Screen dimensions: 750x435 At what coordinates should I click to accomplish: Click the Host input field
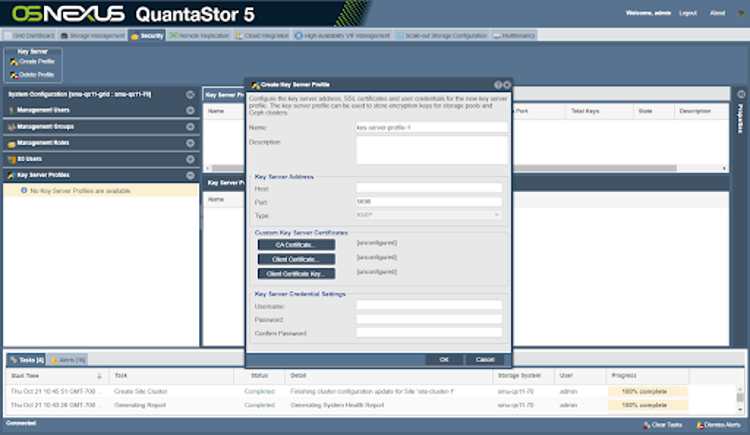tap(429, 188)
